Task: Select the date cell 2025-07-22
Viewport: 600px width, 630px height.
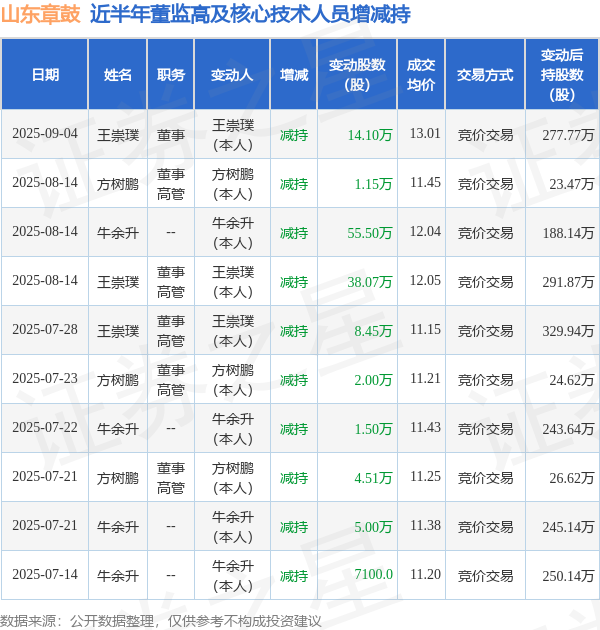Action: [45, 428]
